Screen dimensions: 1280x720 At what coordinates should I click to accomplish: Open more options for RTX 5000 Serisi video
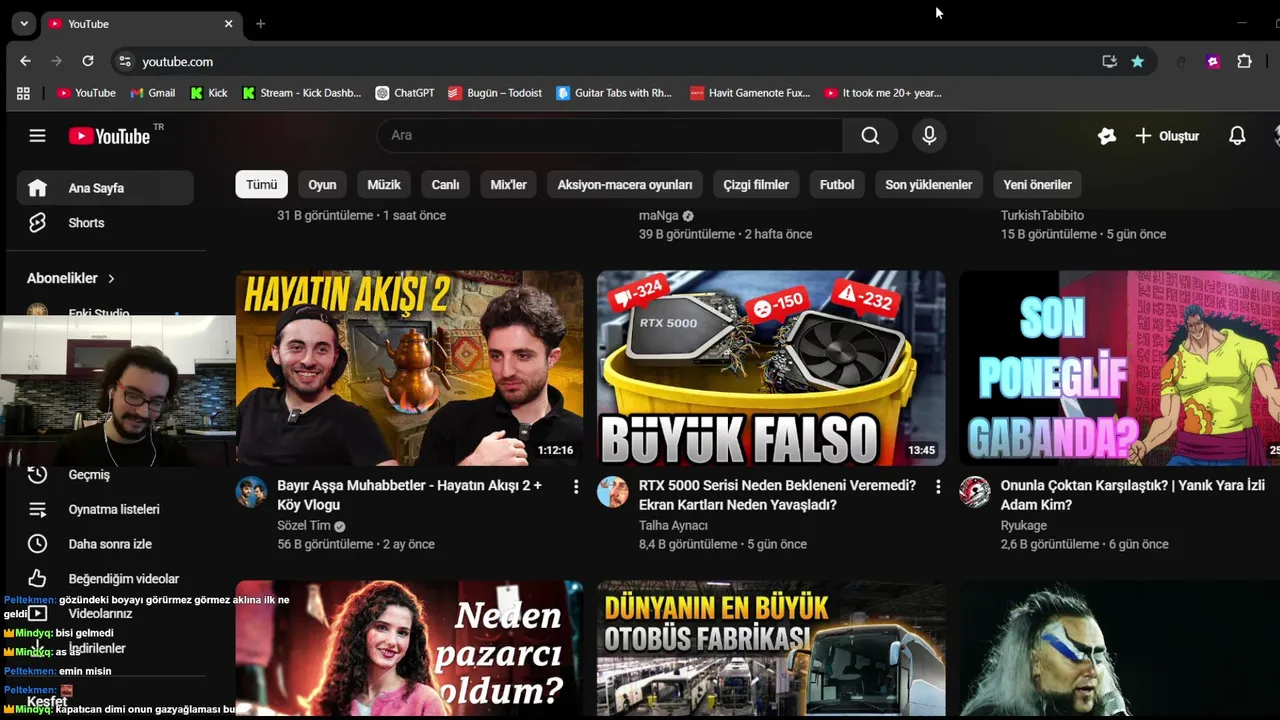pyautogui.click(x=937, y=487)
